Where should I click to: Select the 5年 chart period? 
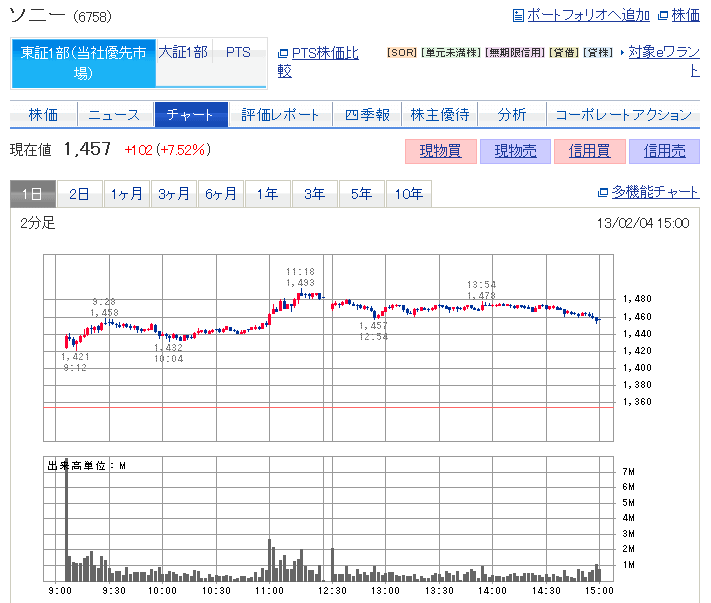click(x=362, y=194)
